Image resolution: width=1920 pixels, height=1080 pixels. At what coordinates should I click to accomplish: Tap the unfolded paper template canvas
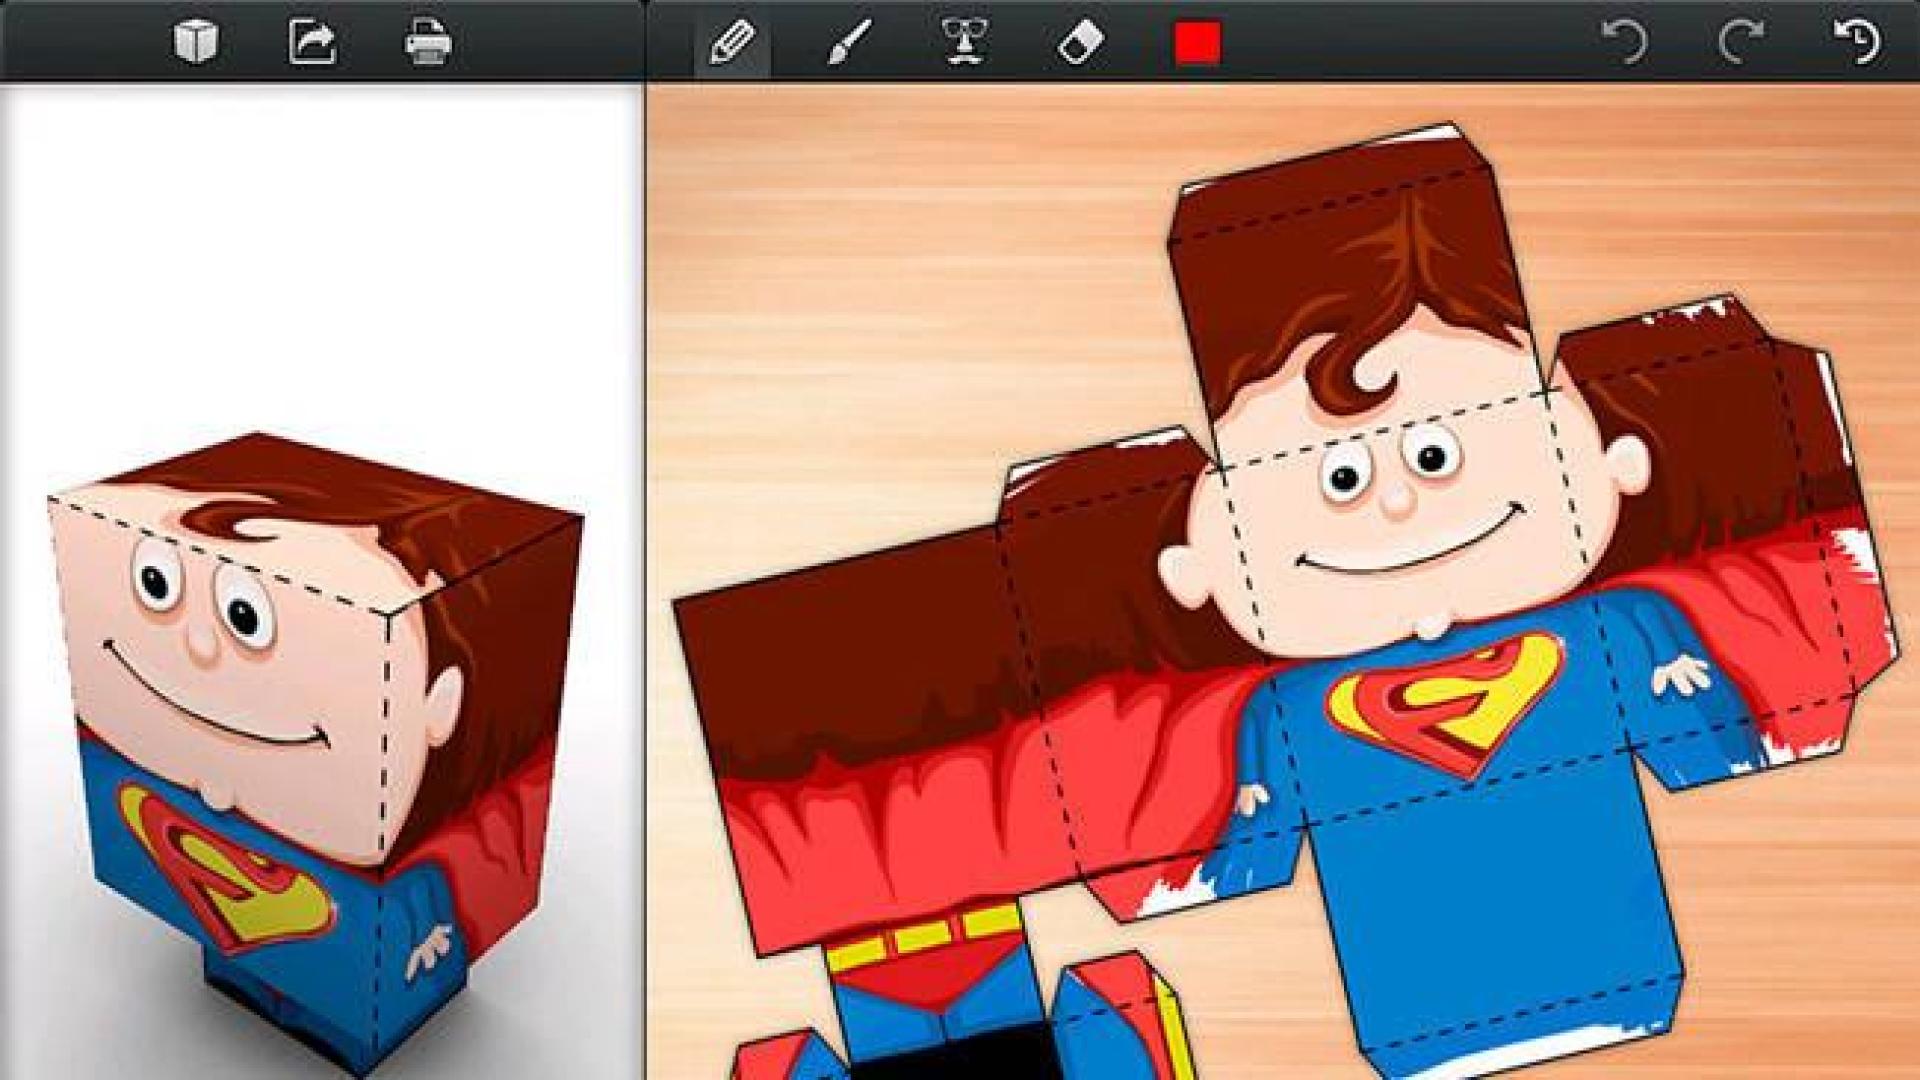pyautogui.click(x=1283, y=582)
